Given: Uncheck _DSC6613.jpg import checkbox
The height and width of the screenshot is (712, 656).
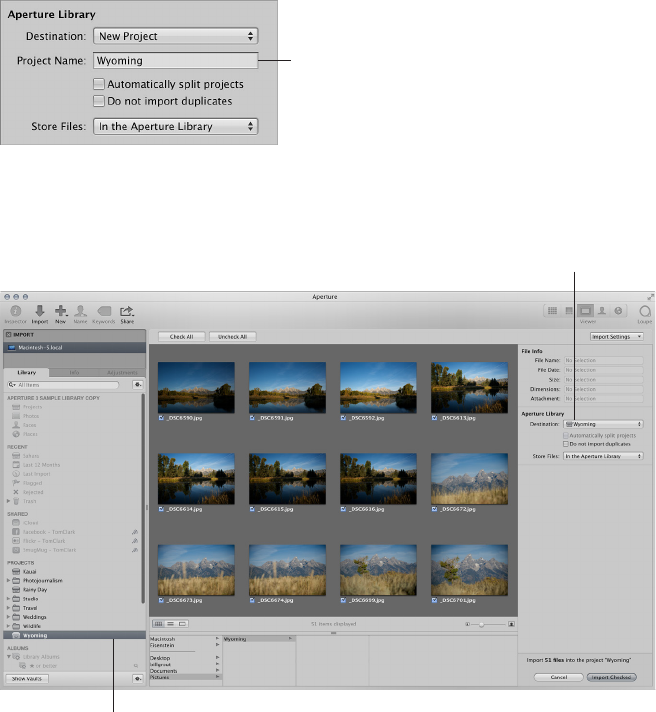Looking at the screenshot, I should 434,418.
